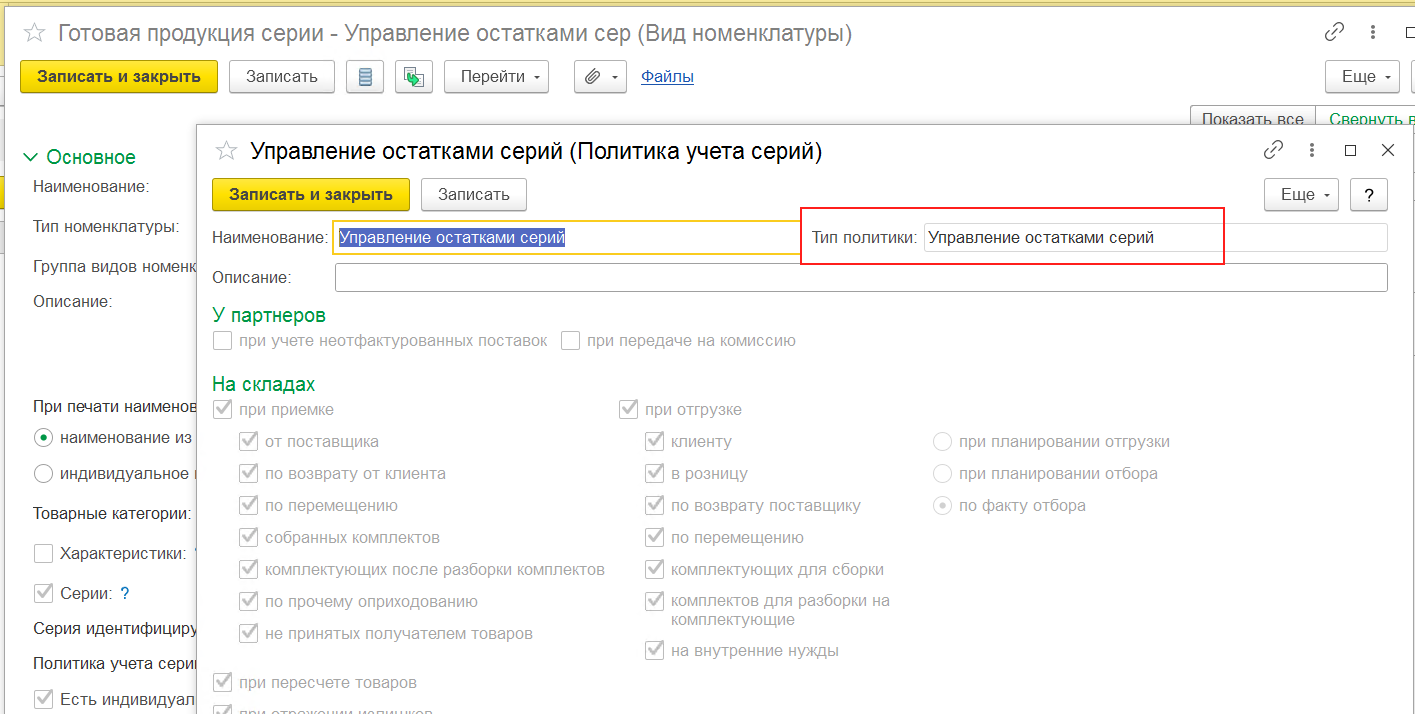Viewport: 1415px width, 714px height.
Task: Toggle checkbox при передаче на комиссию
Action: tap(571, 341)
